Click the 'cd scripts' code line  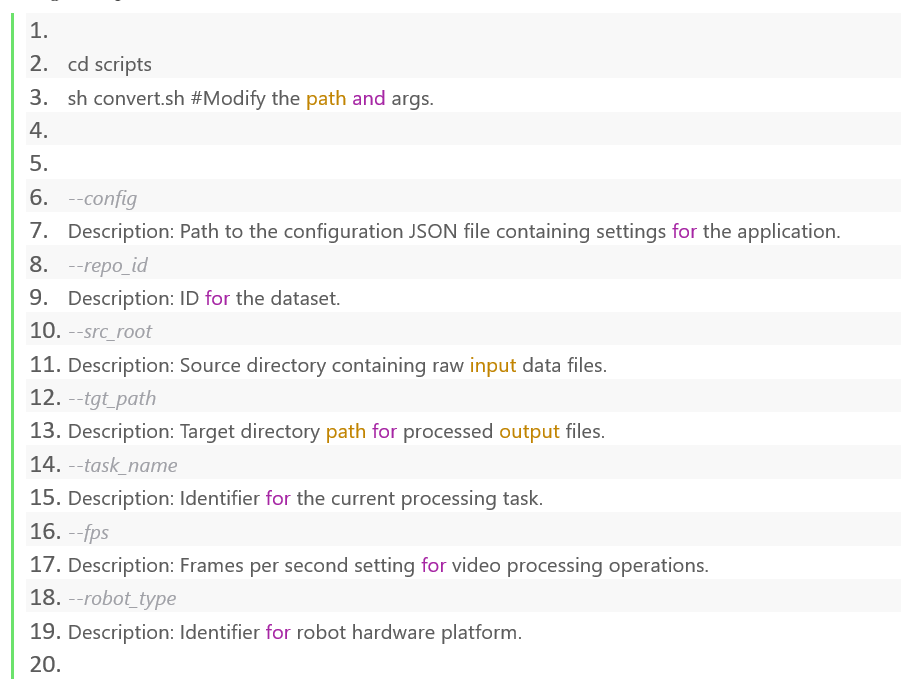110,64
